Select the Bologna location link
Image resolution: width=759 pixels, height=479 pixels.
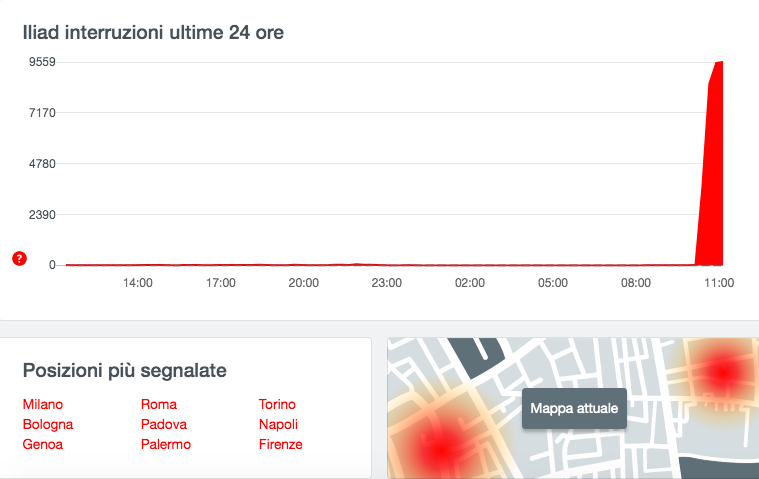click(x=48, y=424)
